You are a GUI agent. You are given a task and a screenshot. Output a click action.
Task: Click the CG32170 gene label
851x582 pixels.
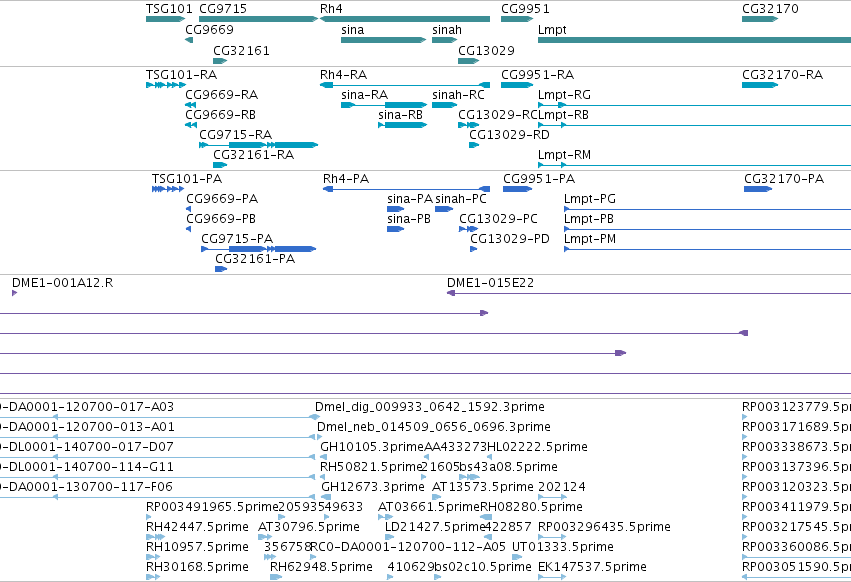pyautogui.click(x=770, y=9)
